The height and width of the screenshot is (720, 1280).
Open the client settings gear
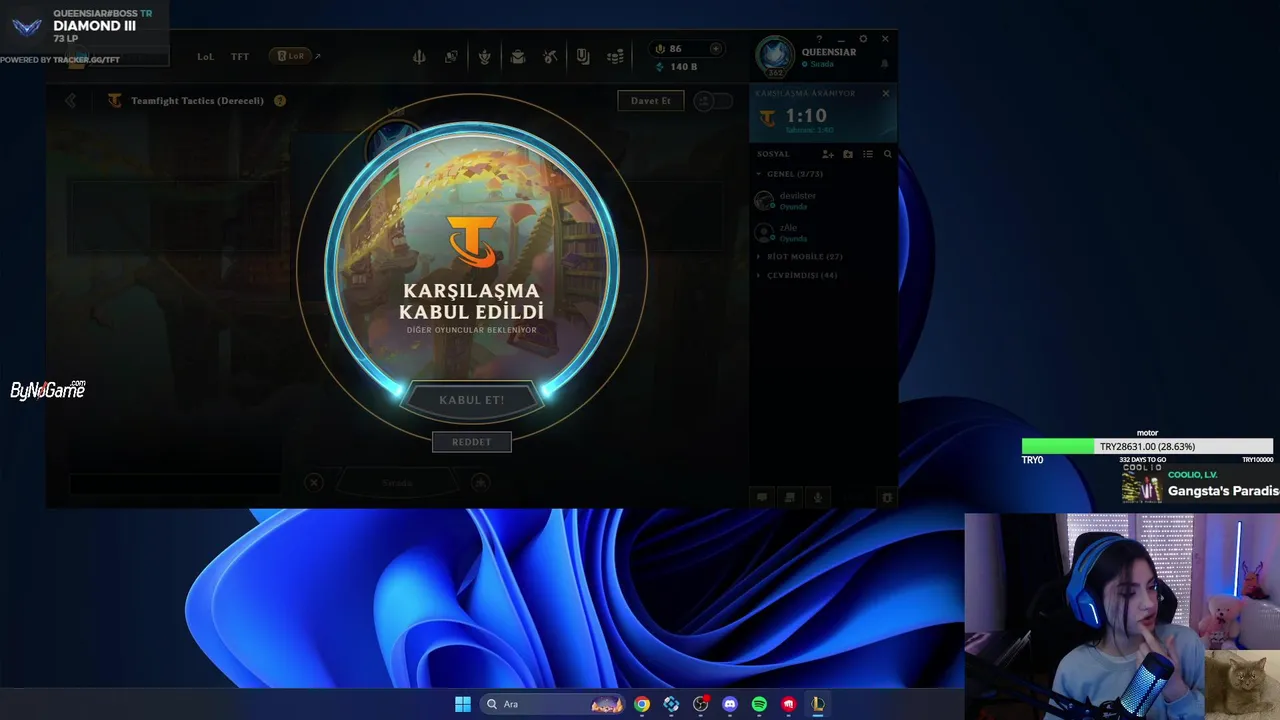click(863, 39)
